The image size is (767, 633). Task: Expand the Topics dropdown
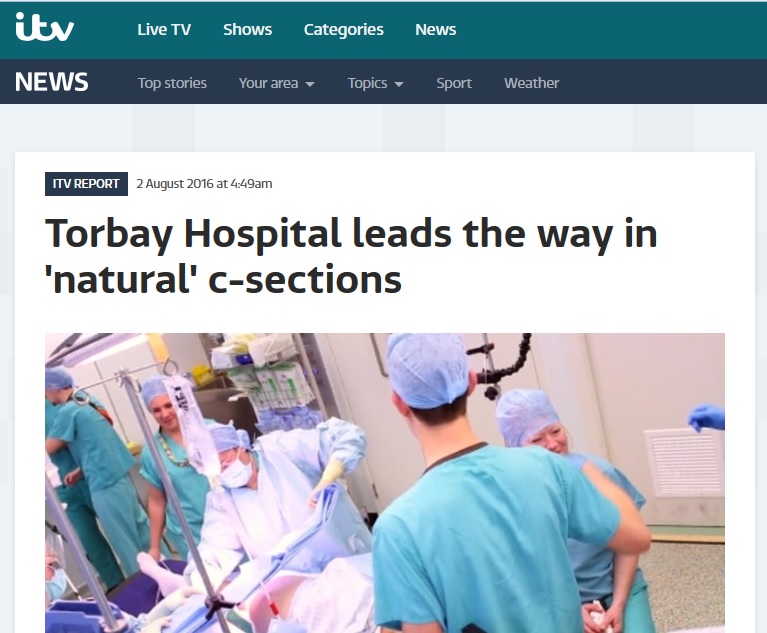click(x=376, y=83)
